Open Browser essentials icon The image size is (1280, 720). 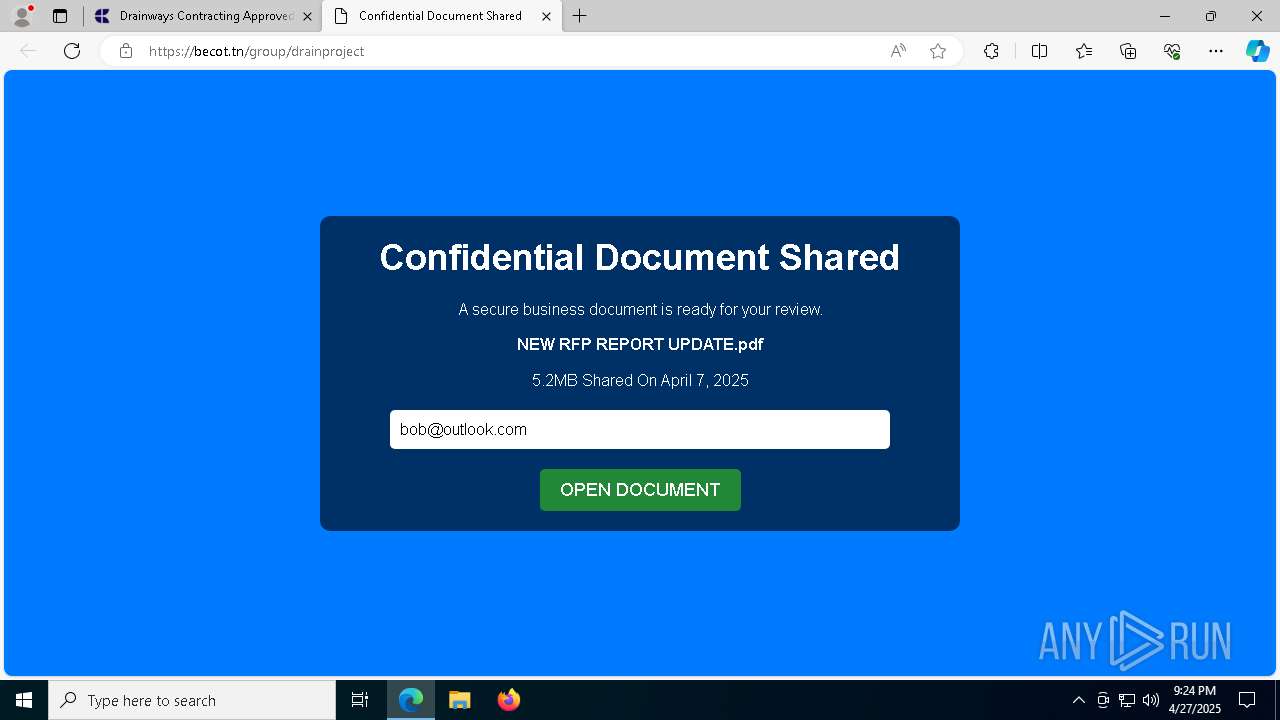coord(1172,51)
